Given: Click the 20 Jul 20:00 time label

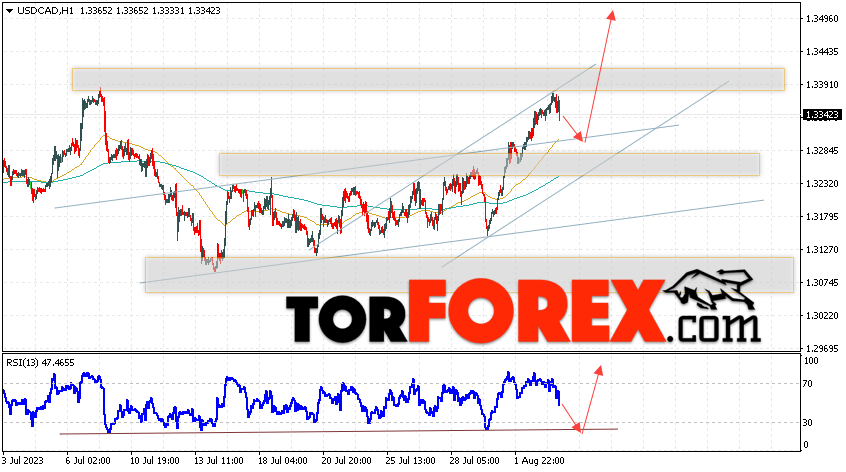Looking at the screenshot, I should [347, 461].
